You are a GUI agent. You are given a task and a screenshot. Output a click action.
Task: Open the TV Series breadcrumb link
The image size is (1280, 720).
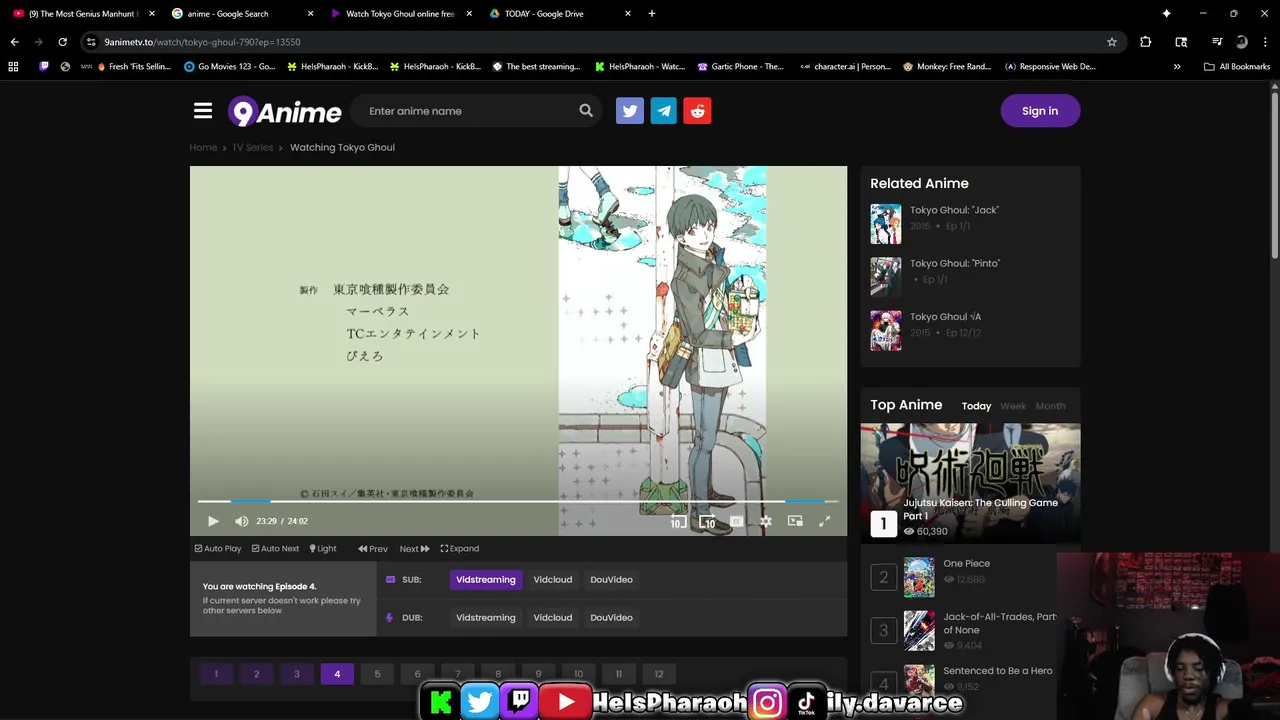[252, 147]
